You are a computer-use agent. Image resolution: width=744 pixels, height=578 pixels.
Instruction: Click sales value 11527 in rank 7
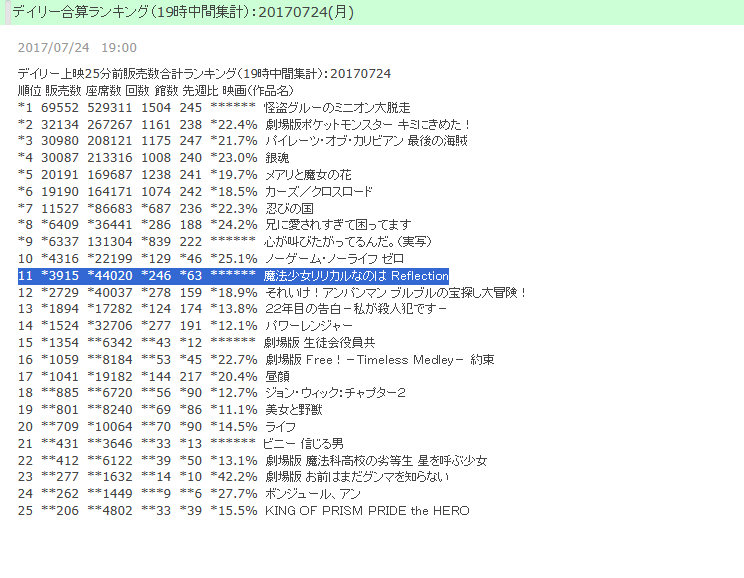click(x=60, y=208)
